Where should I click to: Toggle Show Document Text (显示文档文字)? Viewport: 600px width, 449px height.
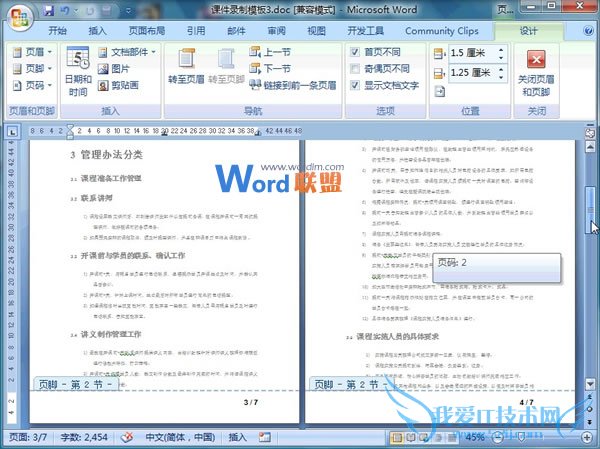pyautogui.click(x=385, y=85)
